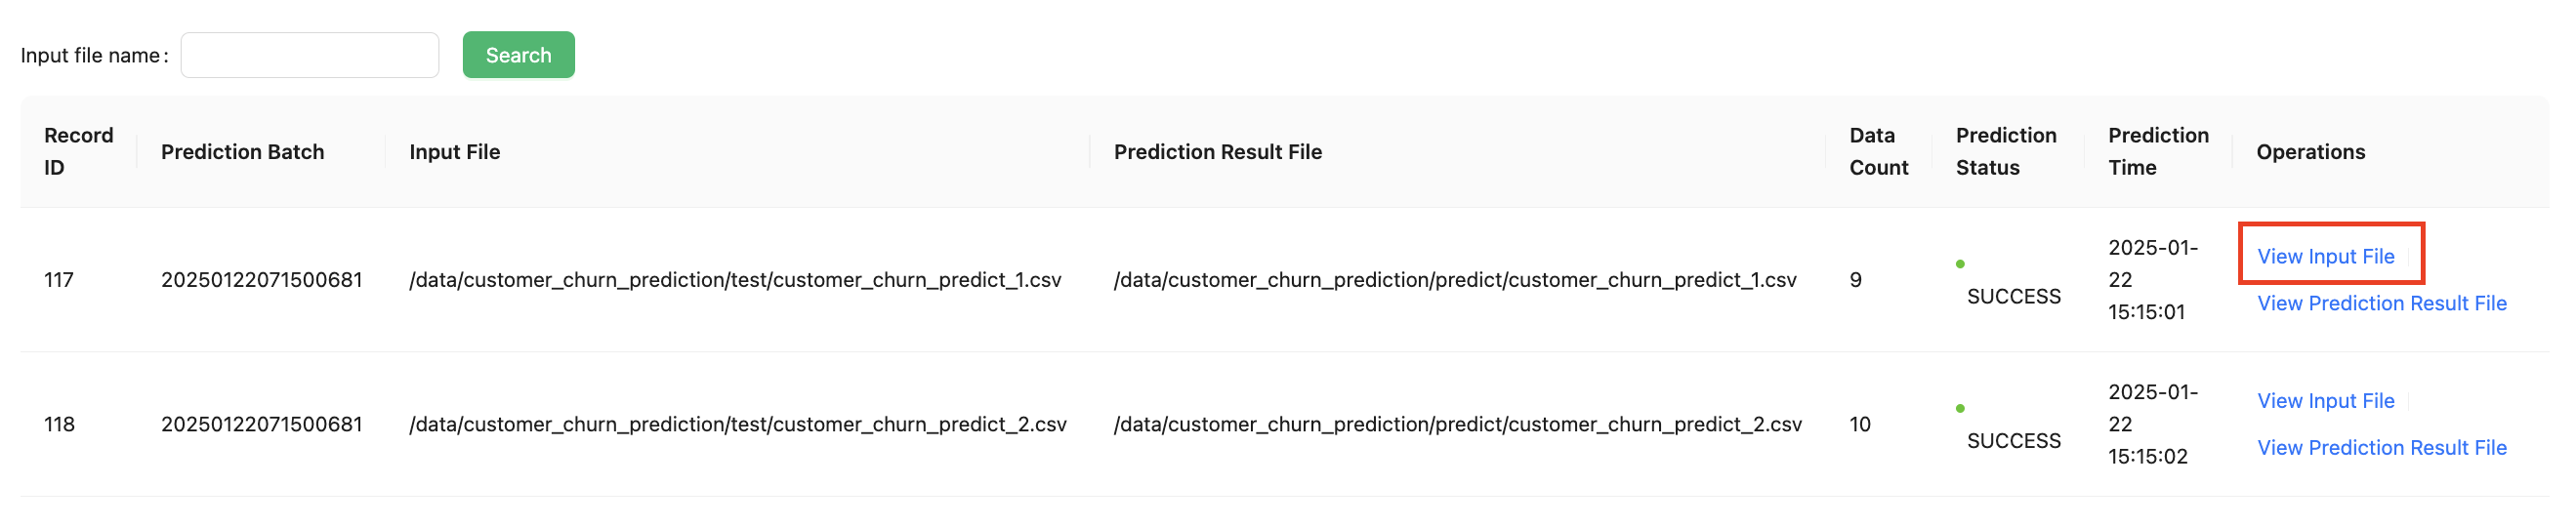The height and width of the screenshot is (527, 2576).
Task: Click the Prediction Status column header
Action: (x=2005, y=151)
